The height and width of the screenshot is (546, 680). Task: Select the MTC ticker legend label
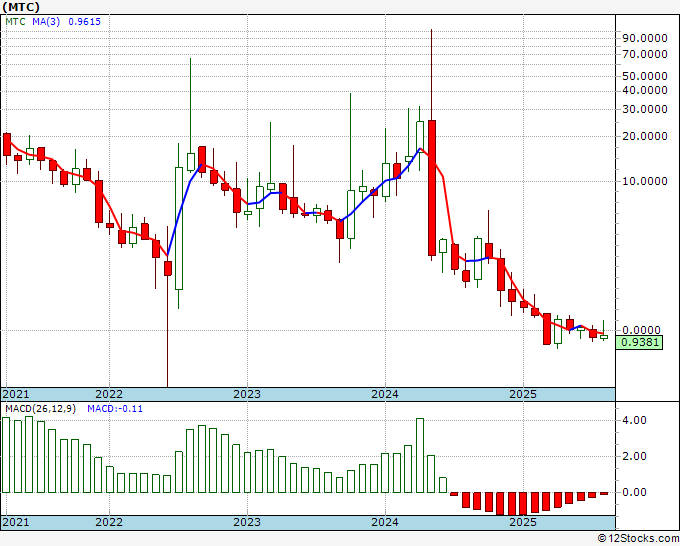coord(15,21)
